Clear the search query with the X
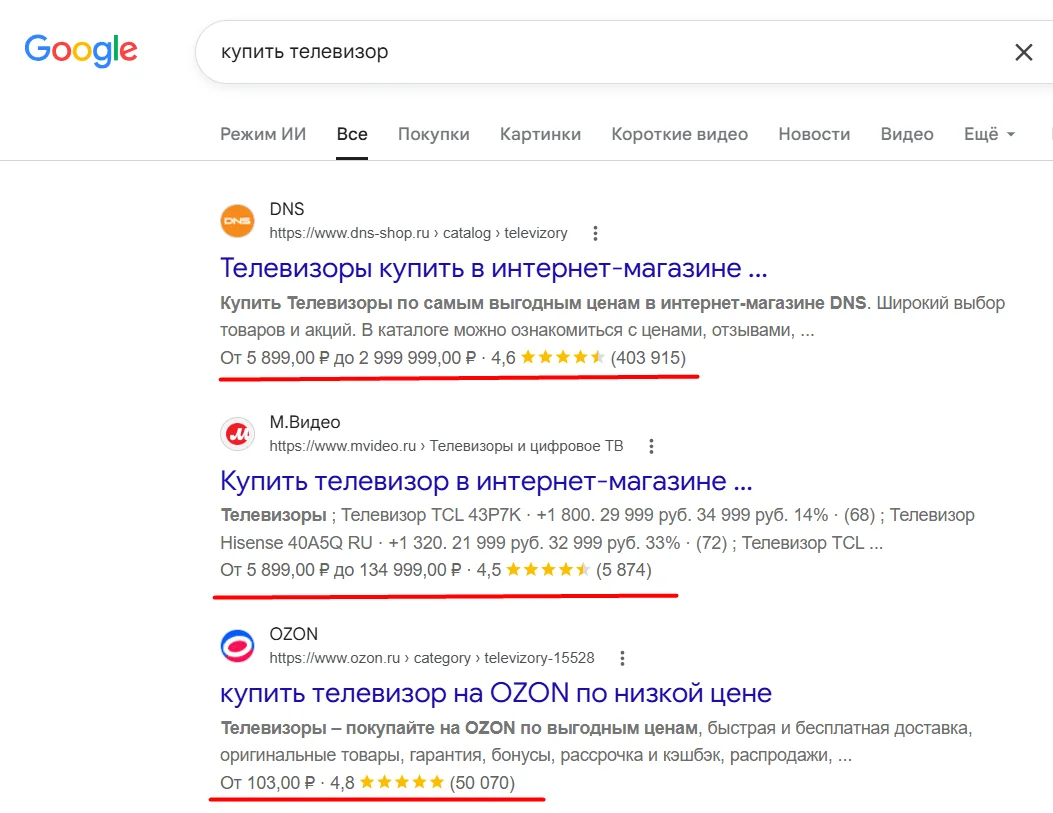1053x813 pixels. point(1023,52)
